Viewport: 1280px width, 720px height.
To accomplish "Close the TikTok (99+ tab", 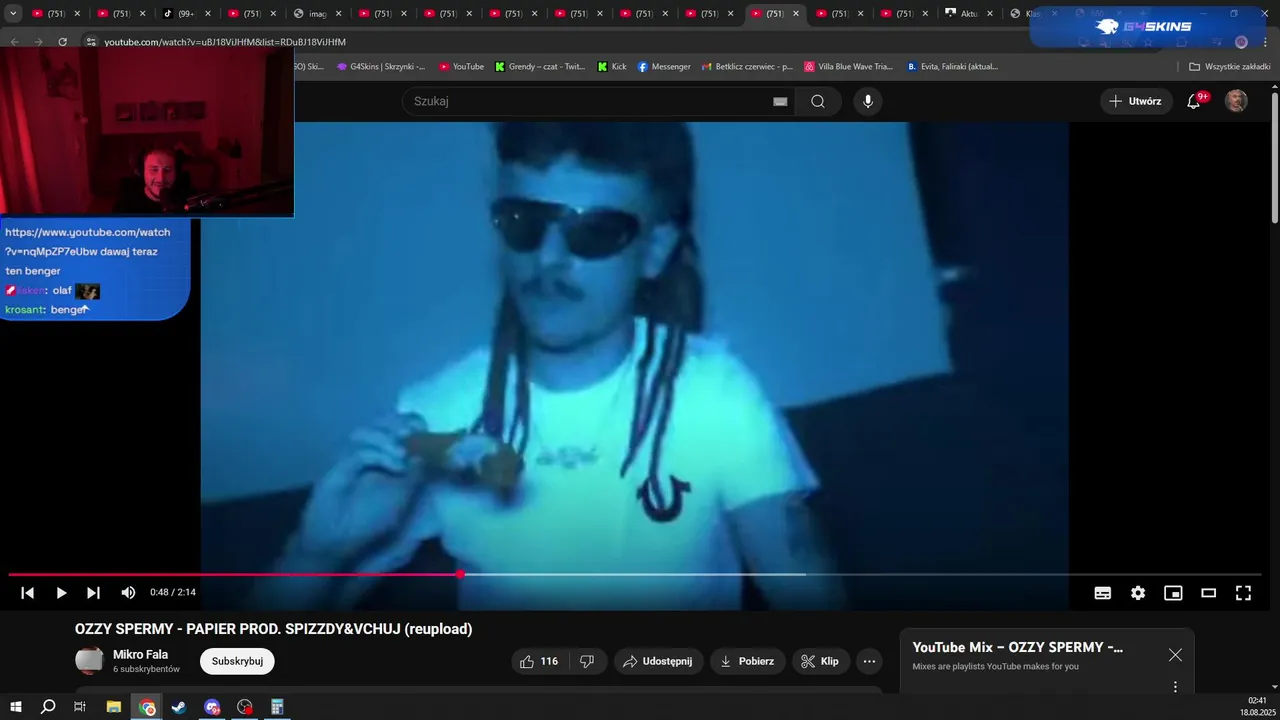I will [x=208, y=14].
